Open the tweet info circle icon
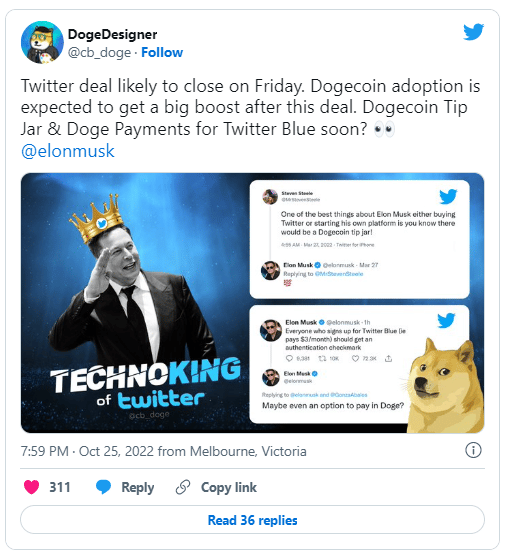Image resolution: width=506 pixels, height=556 pixels. tap(473, 450)
